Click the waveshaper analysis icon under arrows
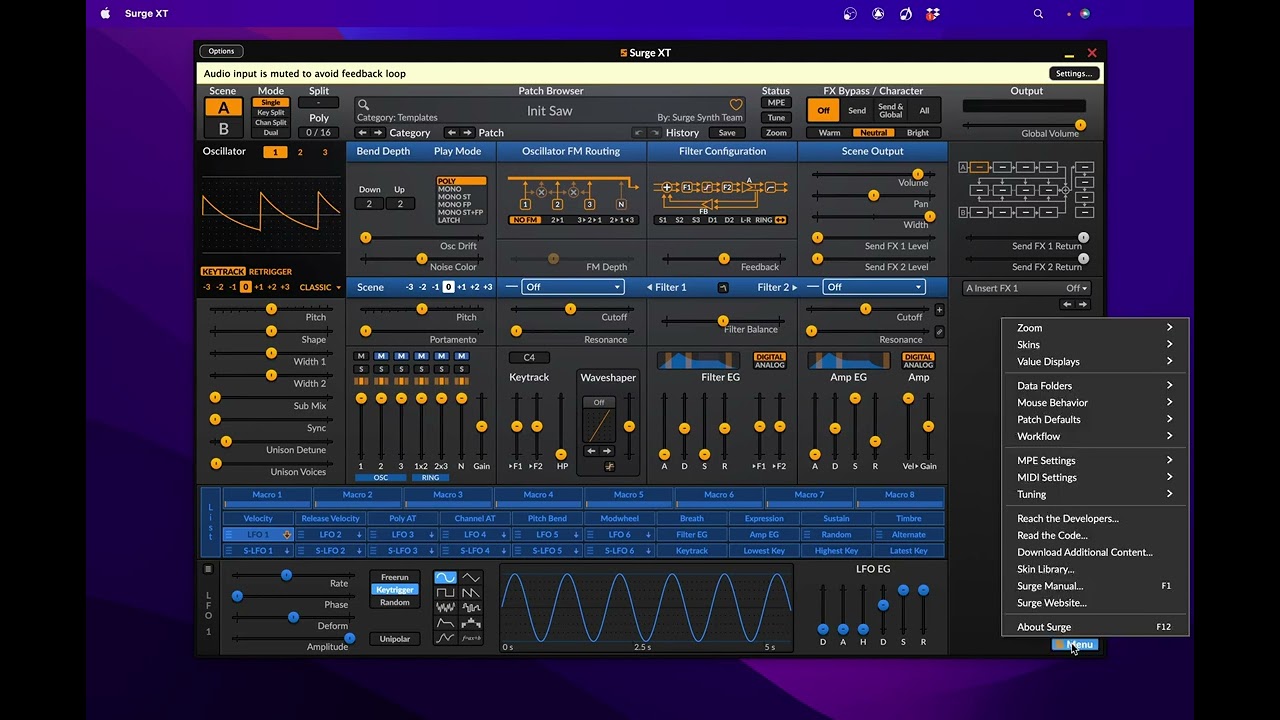Viewport: 1280px width, 720px height. [609, 467]
